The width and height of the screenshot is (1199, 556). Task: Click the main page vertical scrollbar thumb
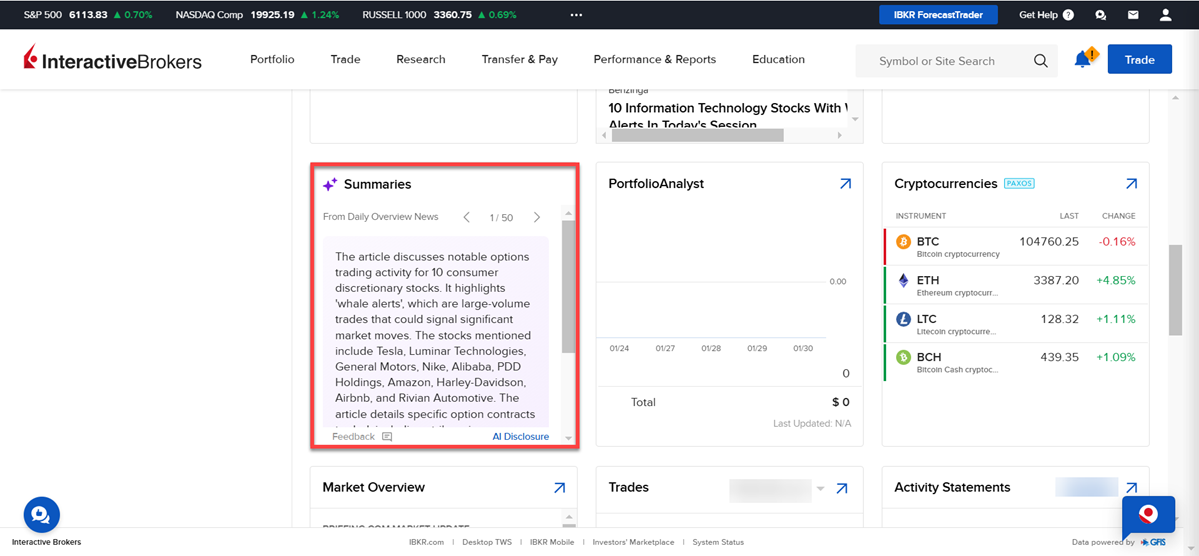coord(1175,290)
